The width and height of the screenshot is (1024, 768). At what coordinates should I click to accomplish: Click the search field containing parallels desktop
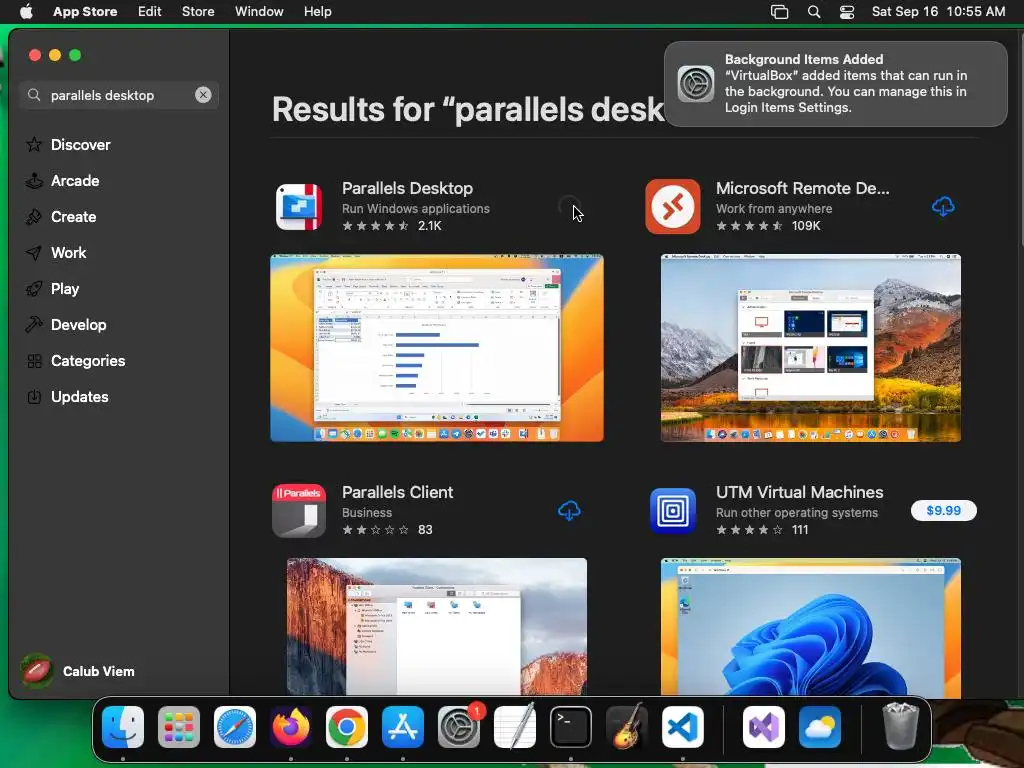[x=119, y=95]
